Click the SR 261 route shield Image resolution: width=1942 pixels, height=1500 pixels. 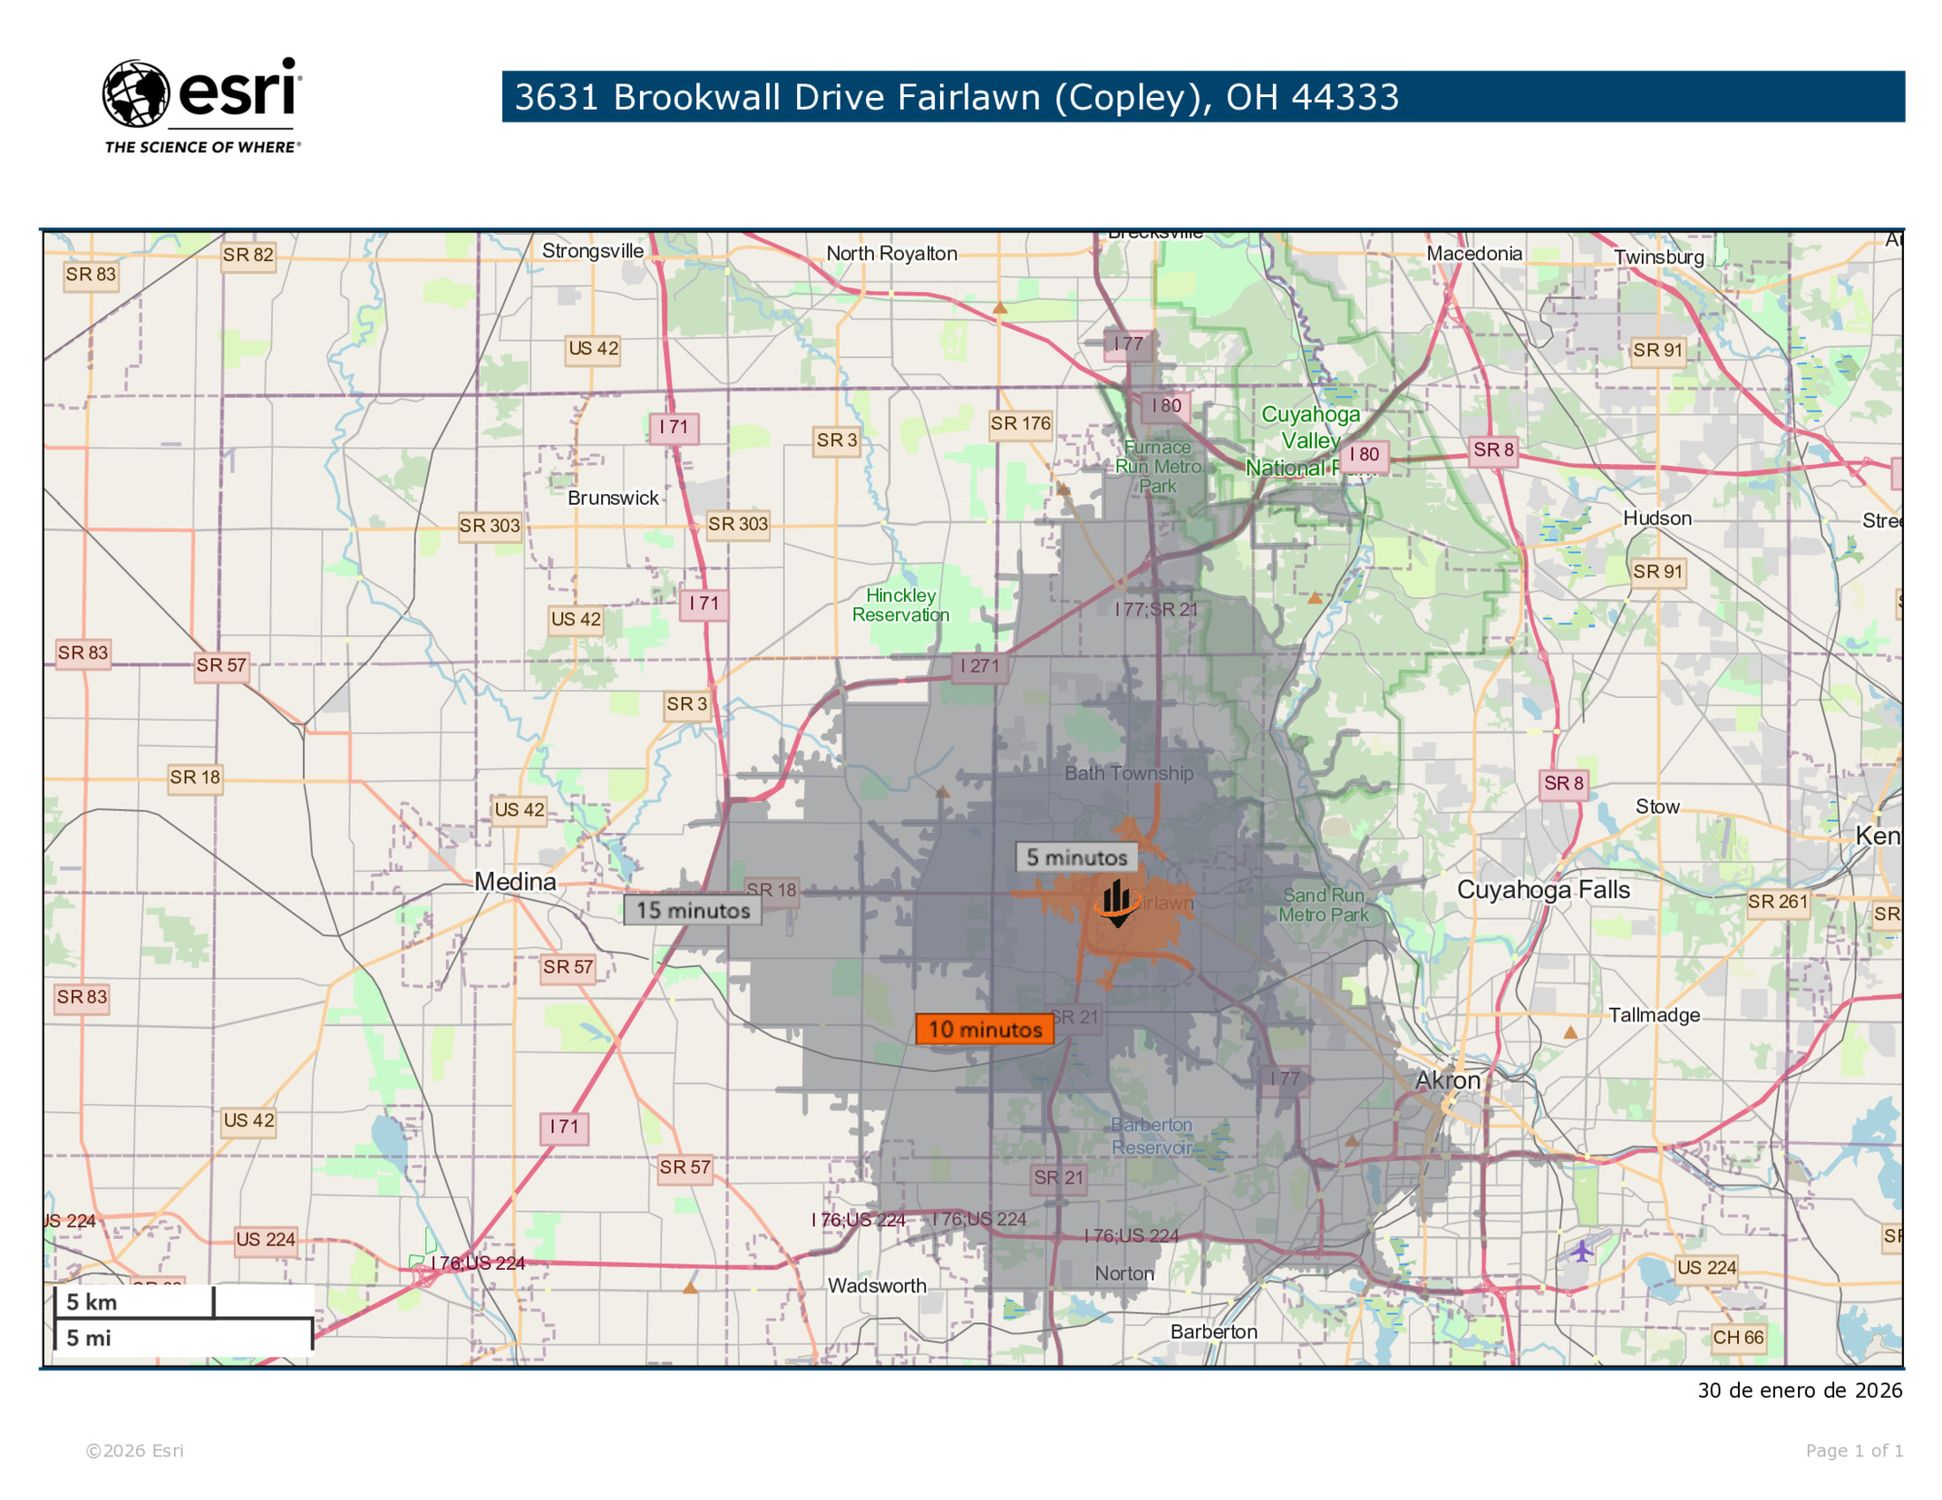point(1777,902)
